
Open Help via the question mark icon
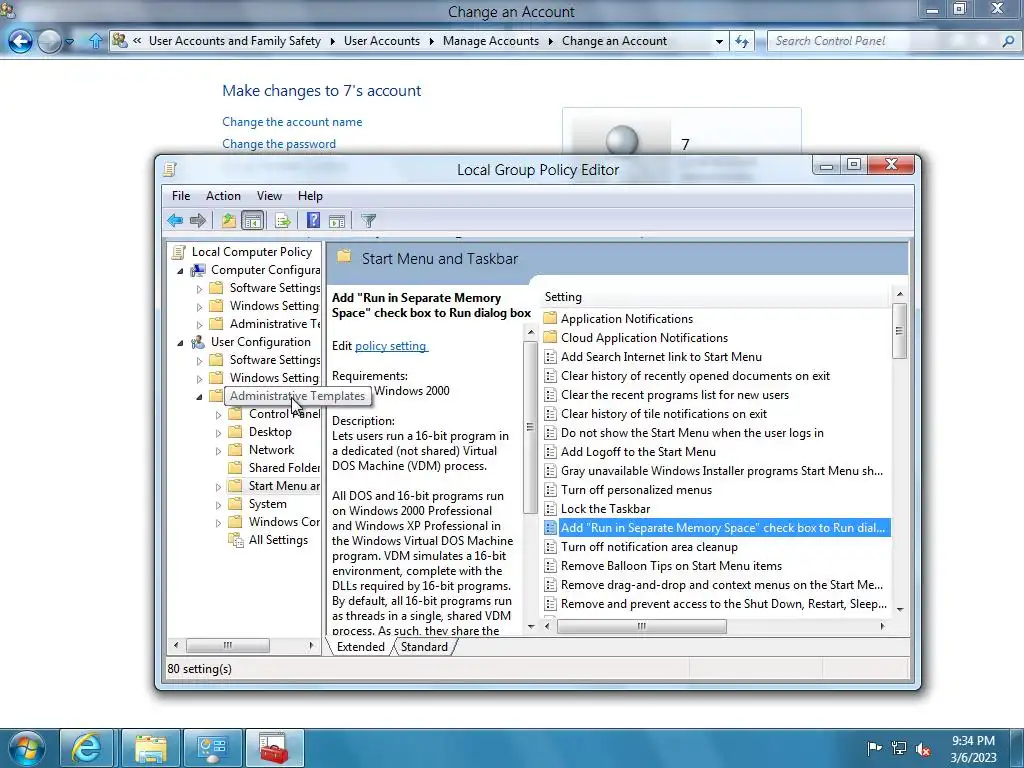tap(313, 221)
